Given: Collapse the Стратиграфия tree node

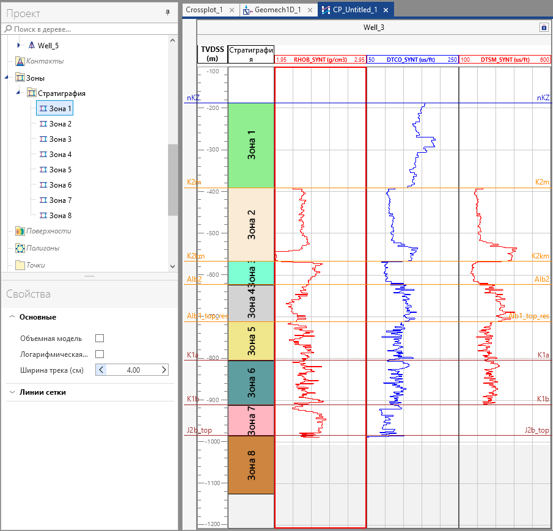Looking at the screenshot, I should (18, 93).
